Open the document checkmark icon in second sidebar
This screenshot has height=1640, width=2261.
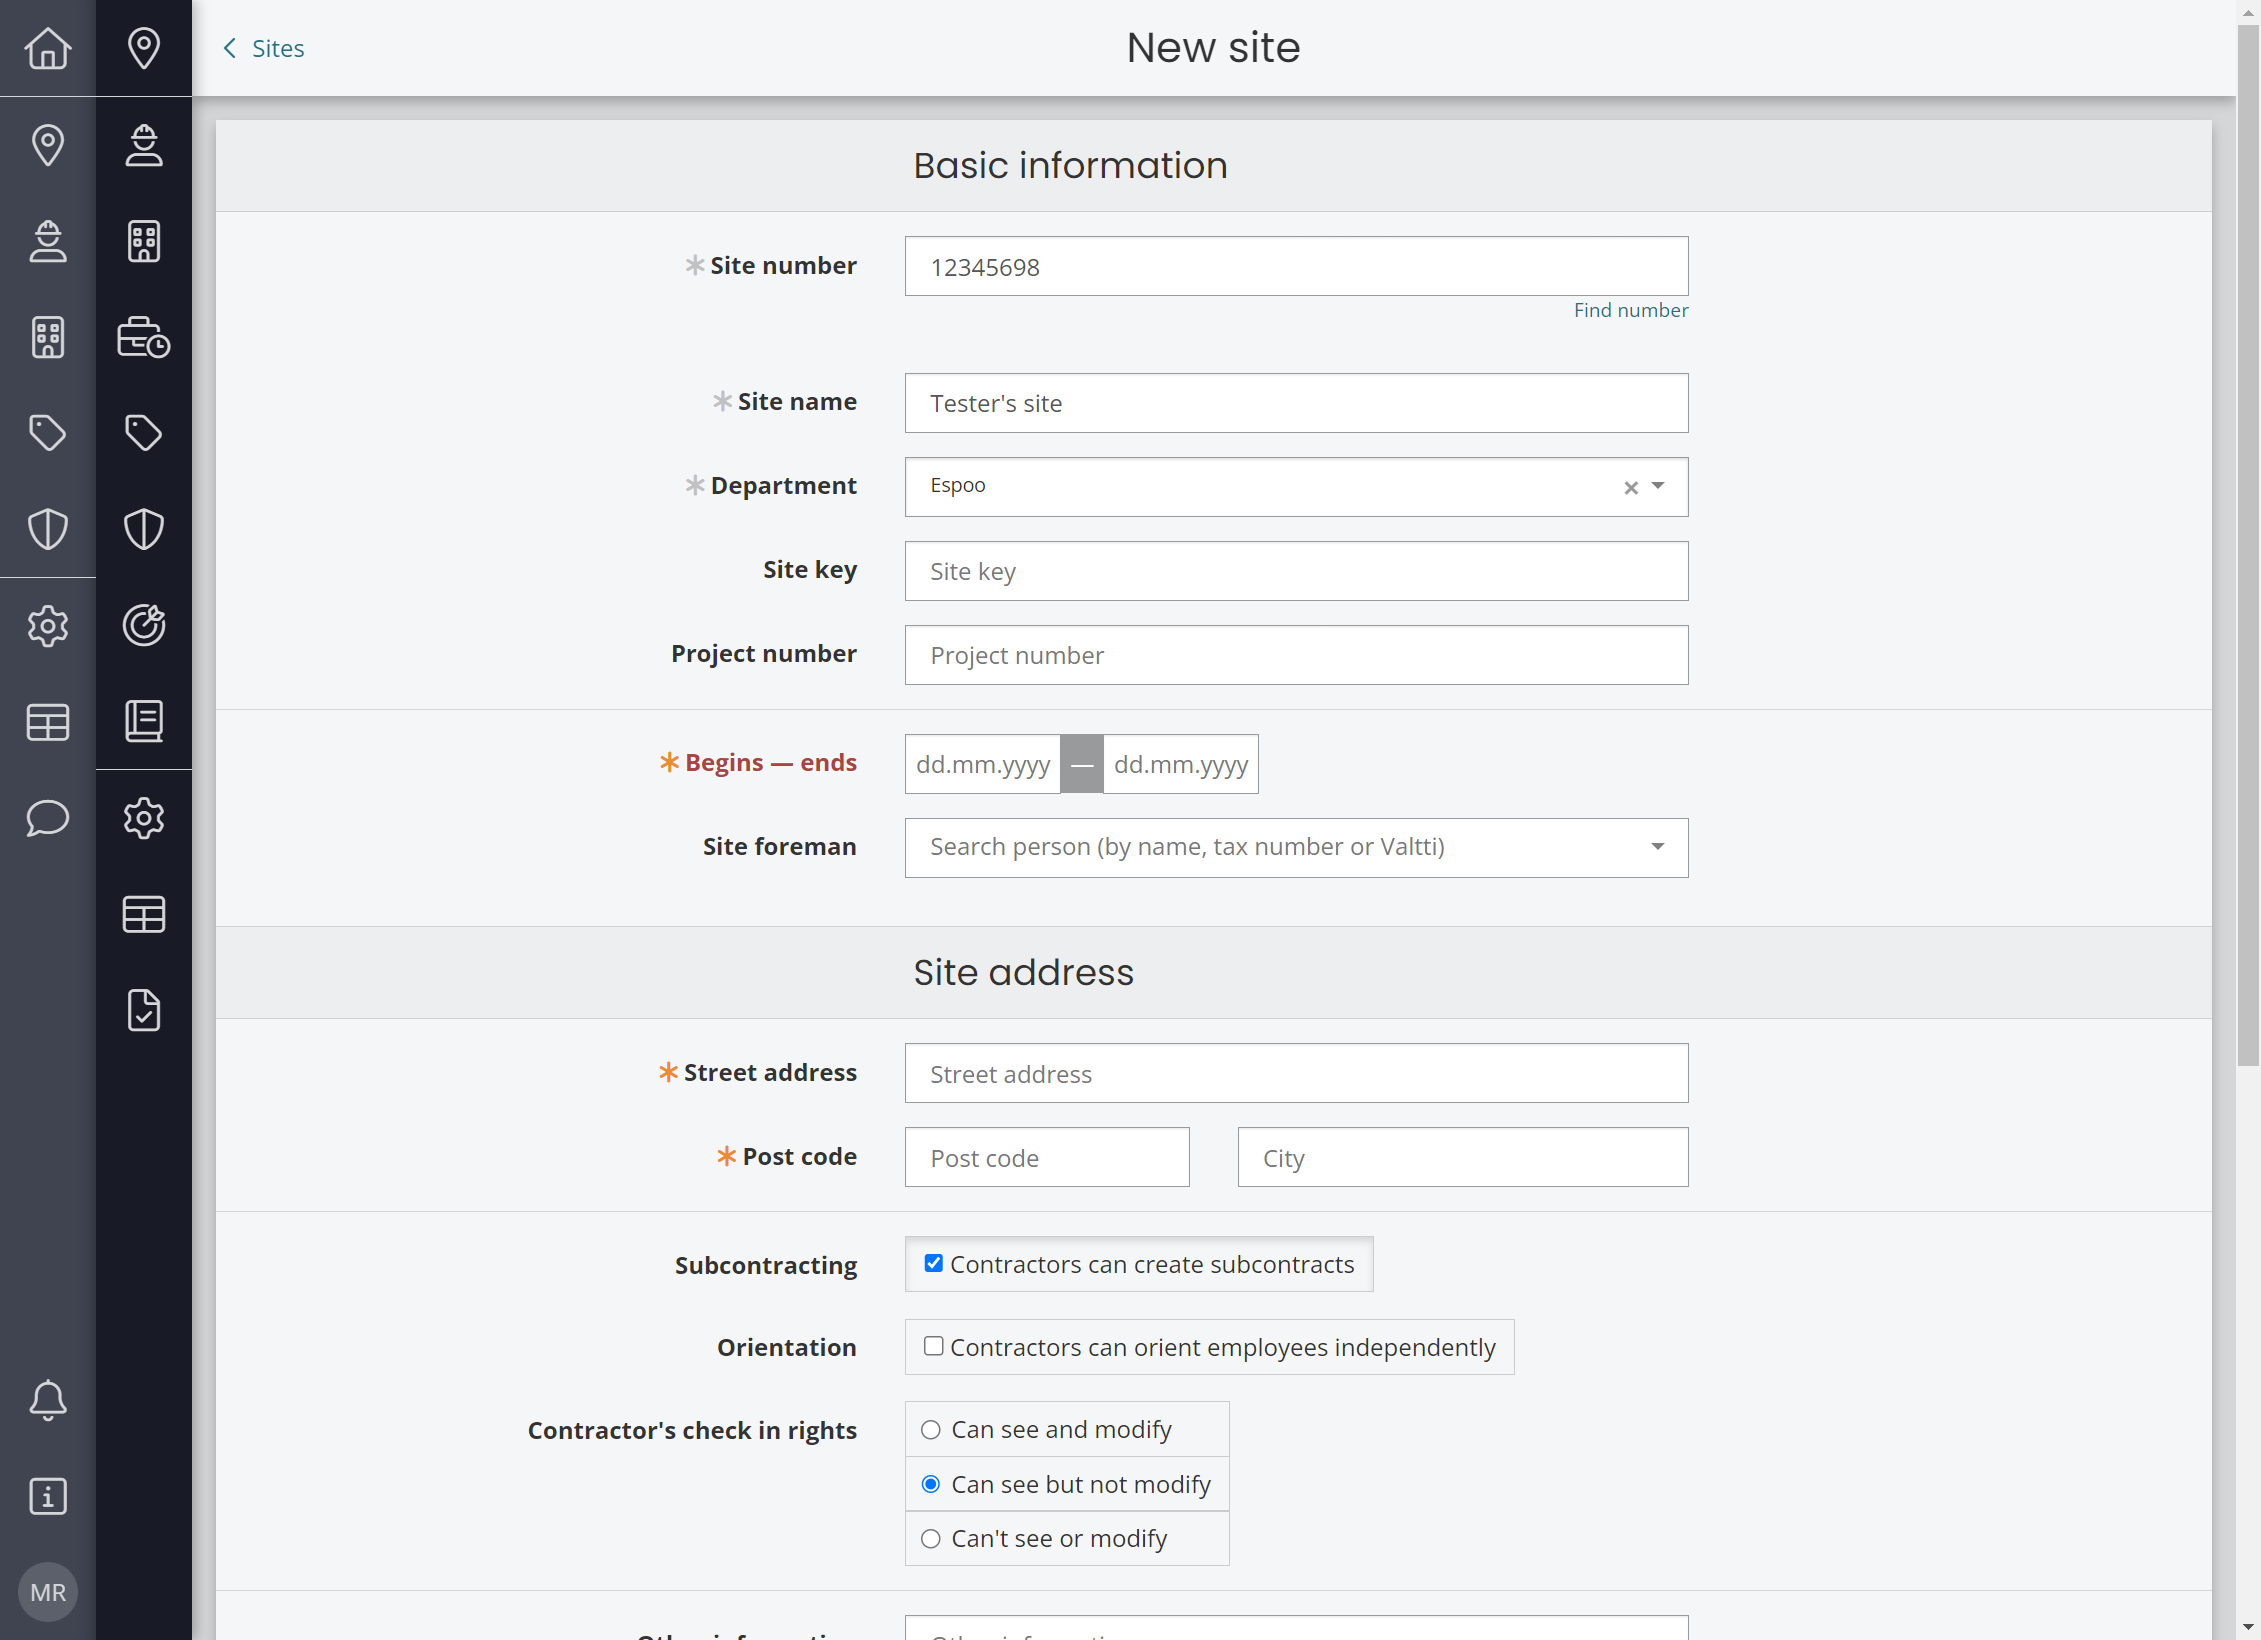click(x=144, y=1010)
